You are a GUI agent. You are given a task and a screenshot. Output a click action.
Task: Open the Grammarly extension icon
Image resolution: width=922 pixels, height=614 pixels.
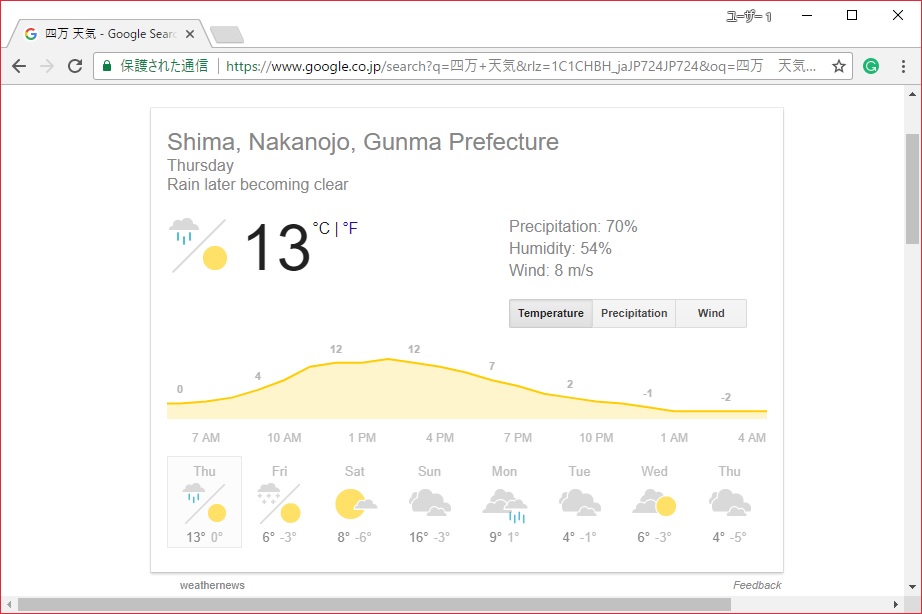pos(871,67)
